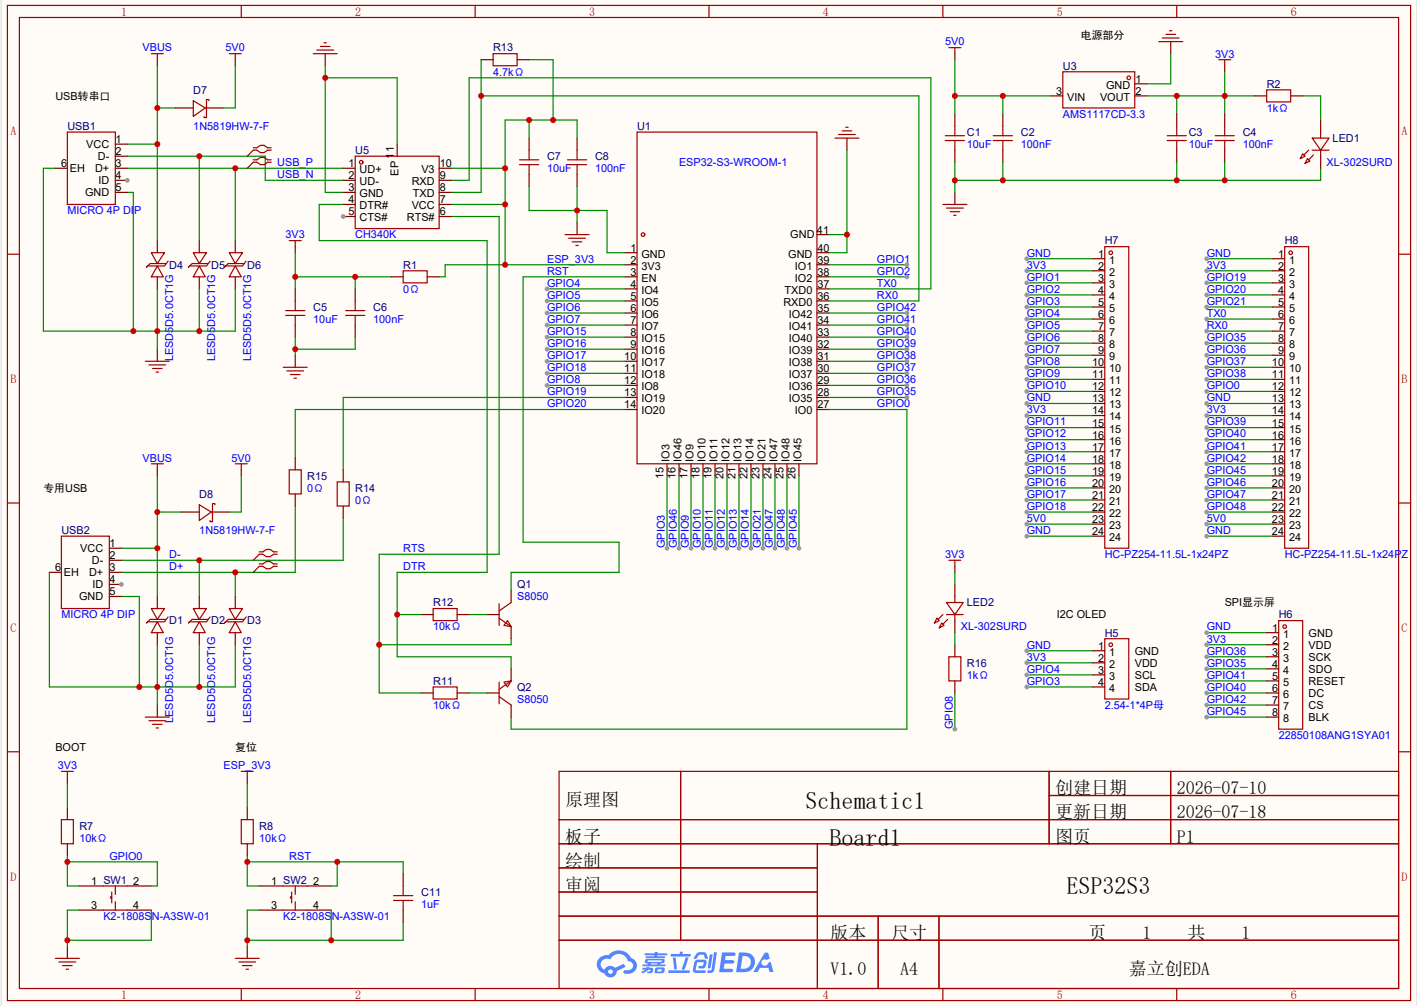Select the Q1 S8050 transistor symbol
Image resolution: width=1417 pixels, height=1006 pixels.
[x=505, y=616]
